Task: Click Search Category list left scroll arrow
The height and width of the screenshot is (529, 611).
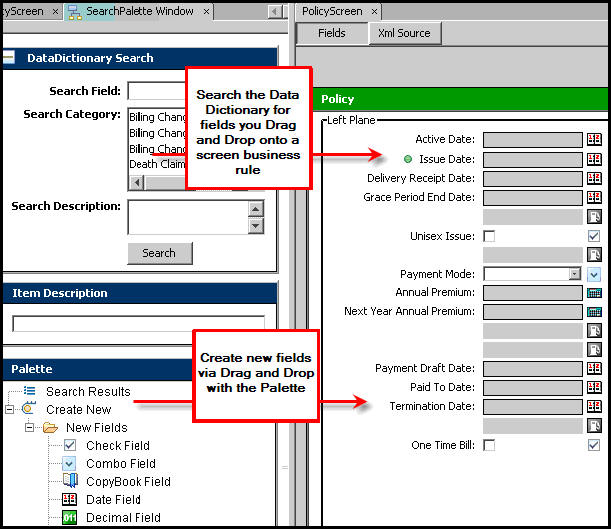Action: point(137,182)
